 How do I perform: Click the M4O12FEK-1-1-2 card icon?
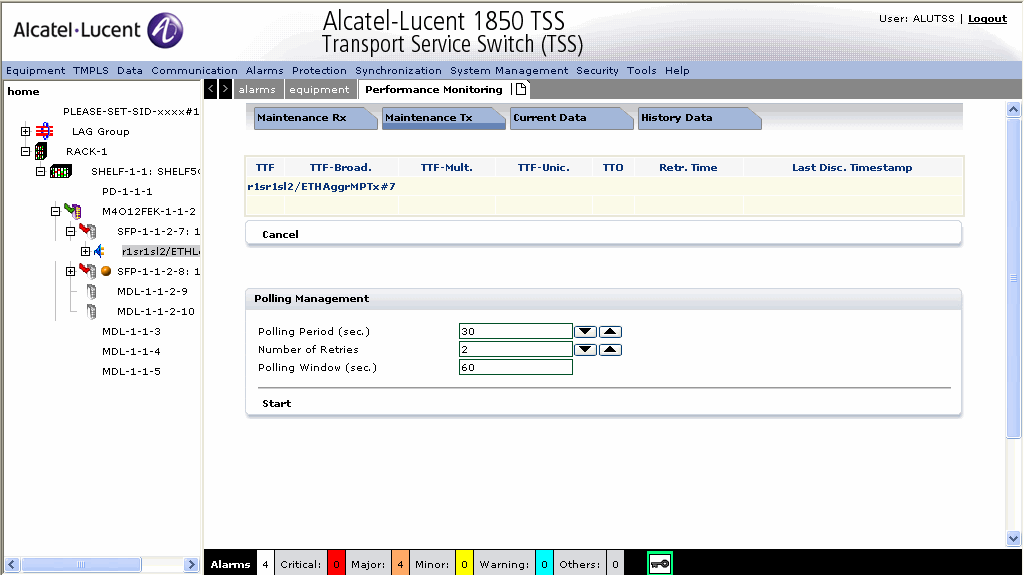[x=73, y=211]
